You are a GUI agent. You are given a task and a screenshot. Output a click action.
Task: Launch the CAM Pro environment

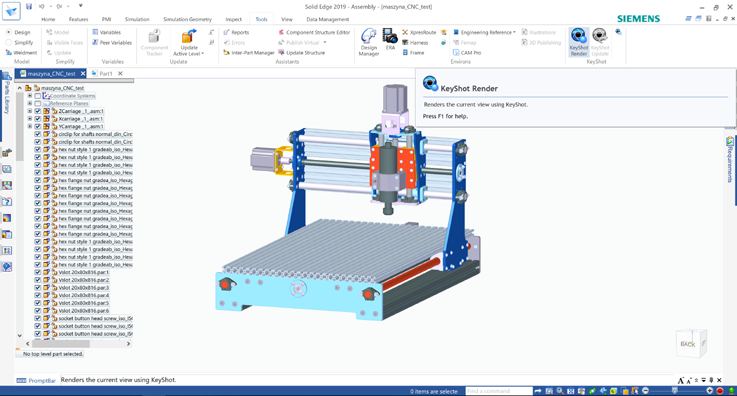click(467, 53)
